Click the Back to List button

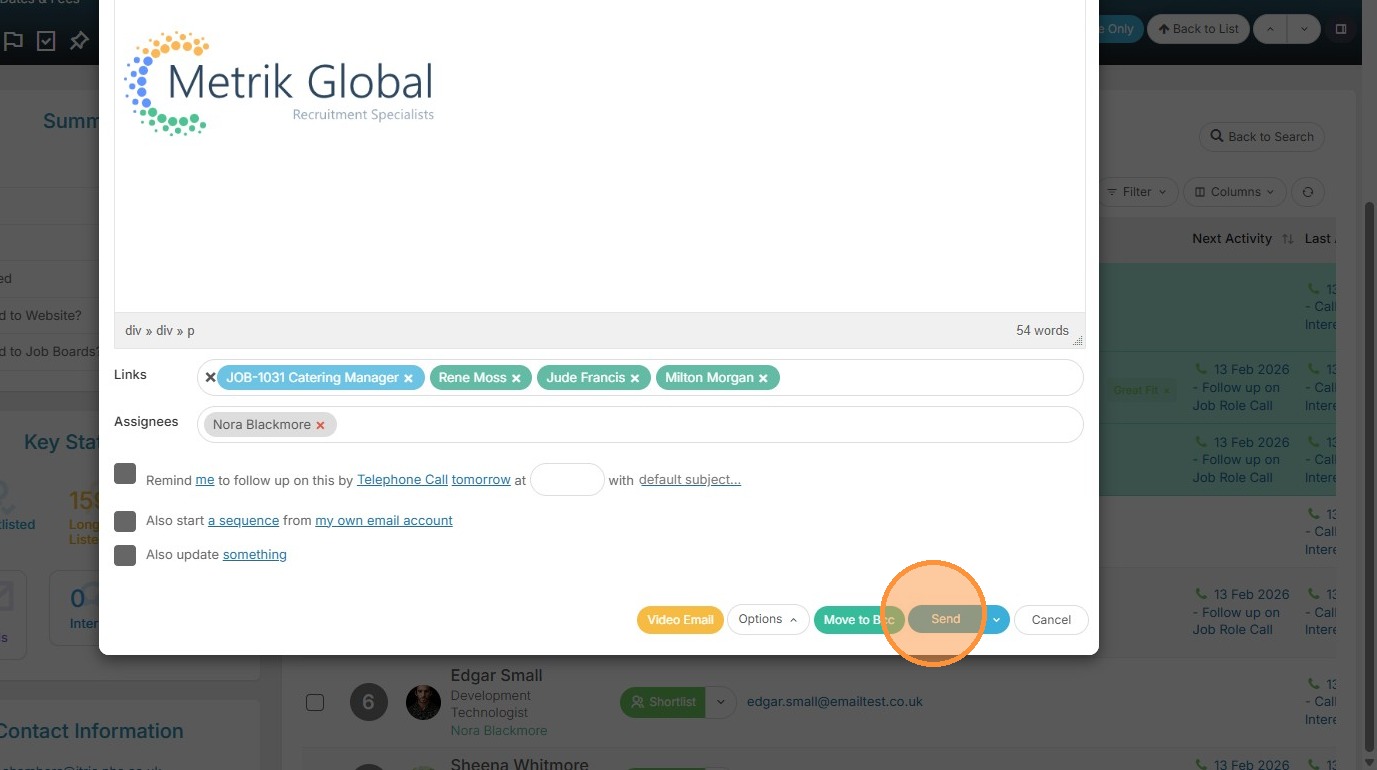1198,29
